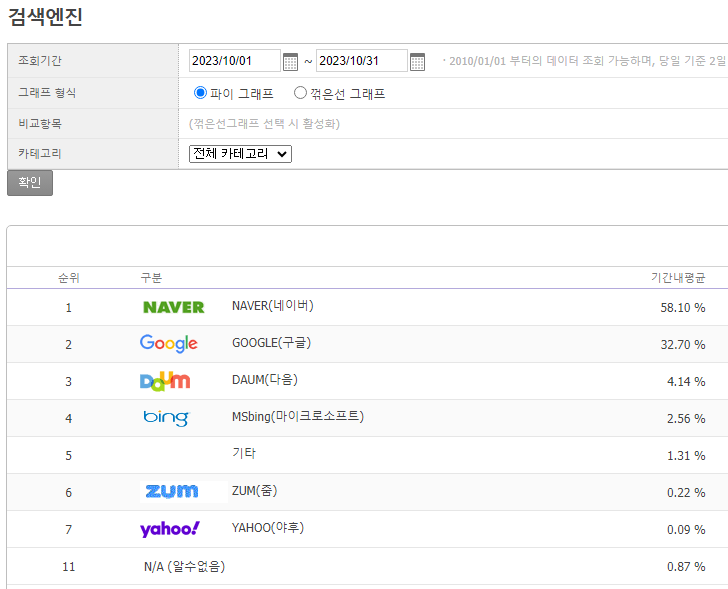Click the NAVER logo
Viewport: 728px width, 589px height.
click(174, 307)
